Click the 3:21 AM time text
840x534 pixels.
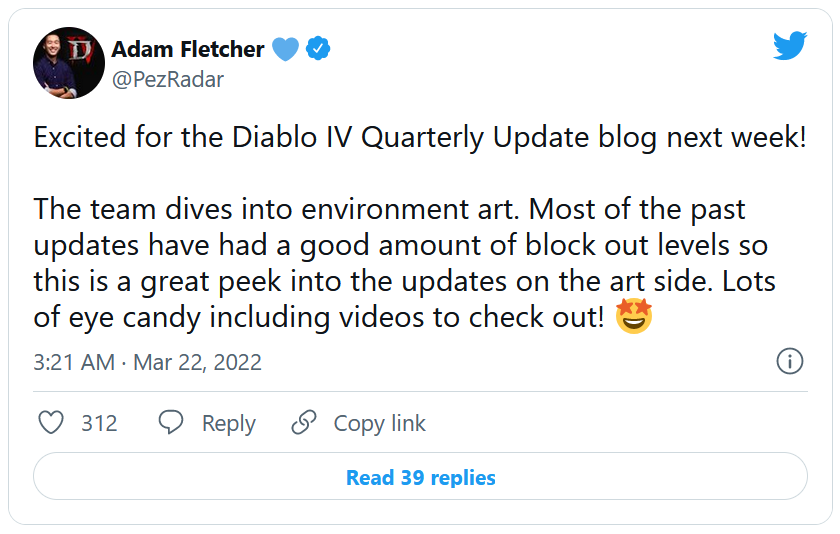[73, 362]
